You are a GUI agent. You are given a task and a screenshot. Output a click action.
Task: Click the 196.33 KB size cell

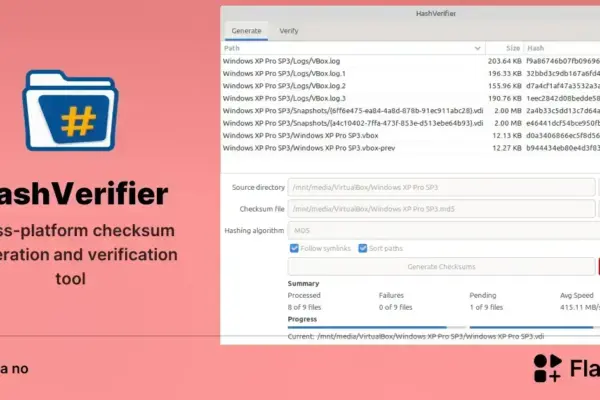(x=504, y=73)
